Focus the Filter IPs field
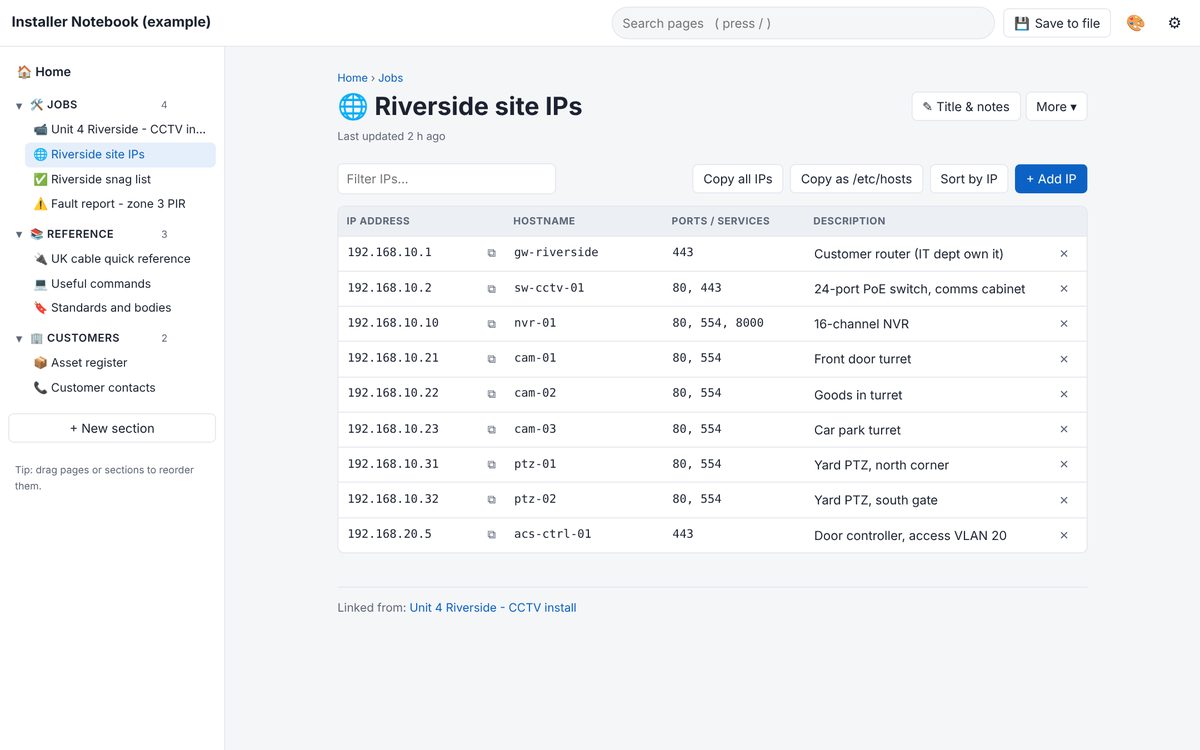This screenshot has width=1200, height=750. (x=446, y=179)
